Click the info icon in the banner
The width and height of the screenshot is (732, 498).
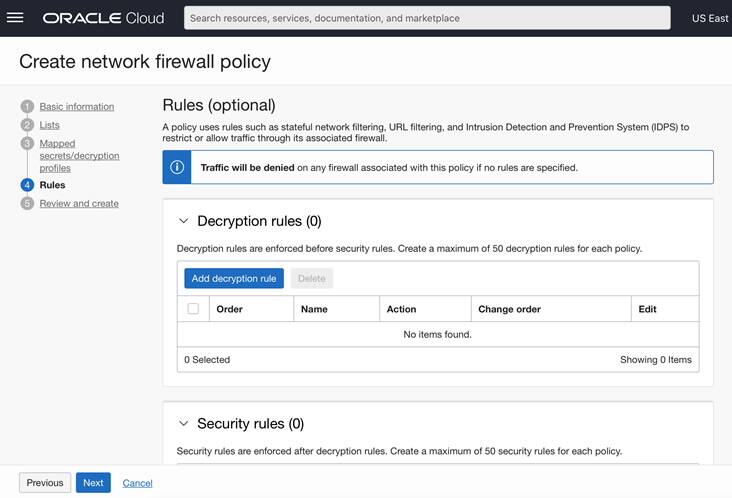click(177, 167)
